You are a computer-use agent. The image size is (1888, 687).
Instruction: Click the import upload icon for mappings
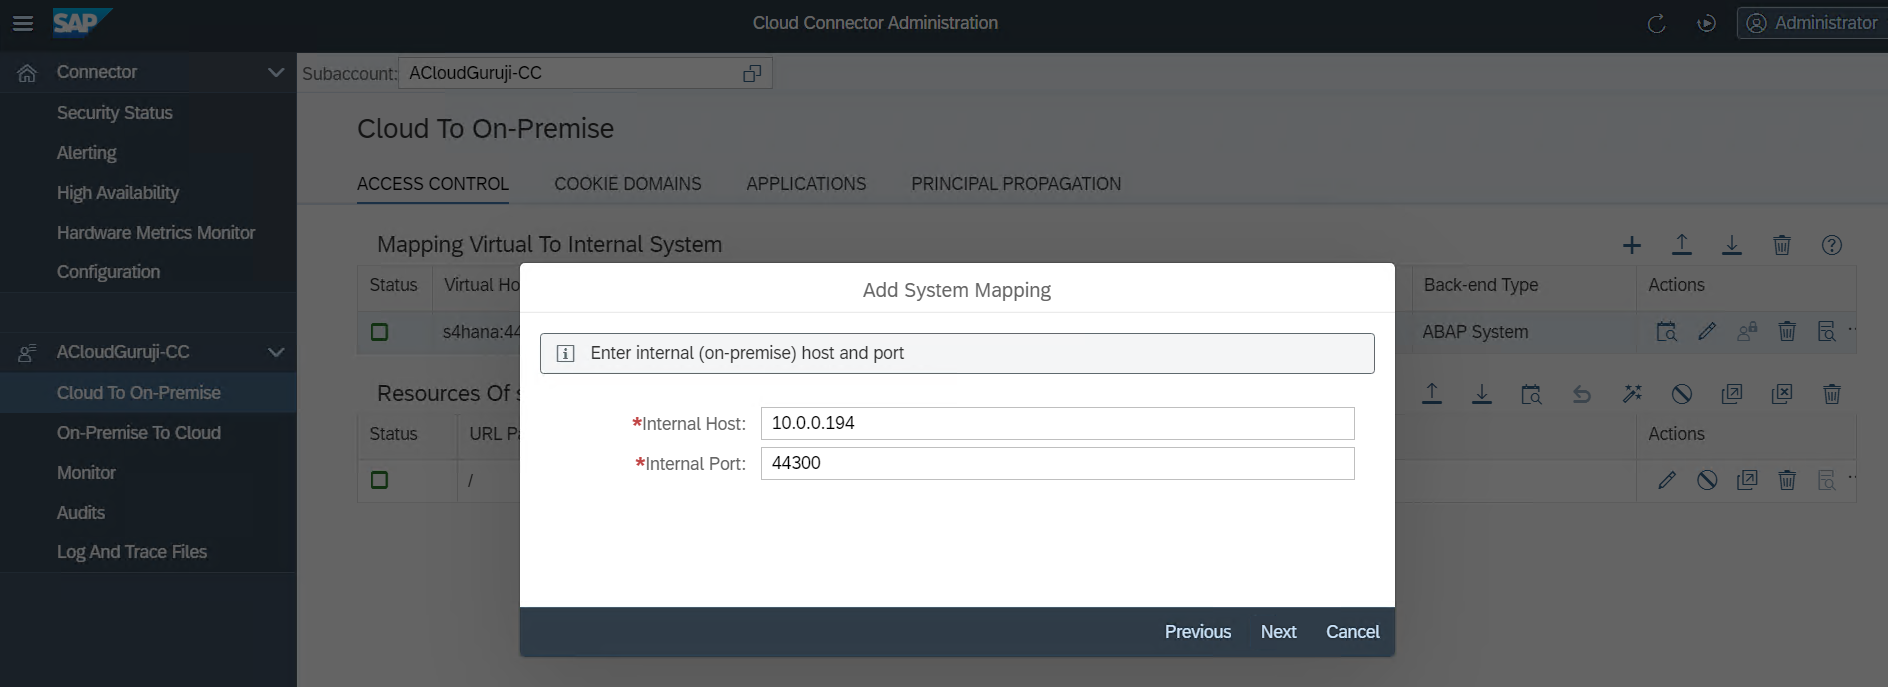1682,245
